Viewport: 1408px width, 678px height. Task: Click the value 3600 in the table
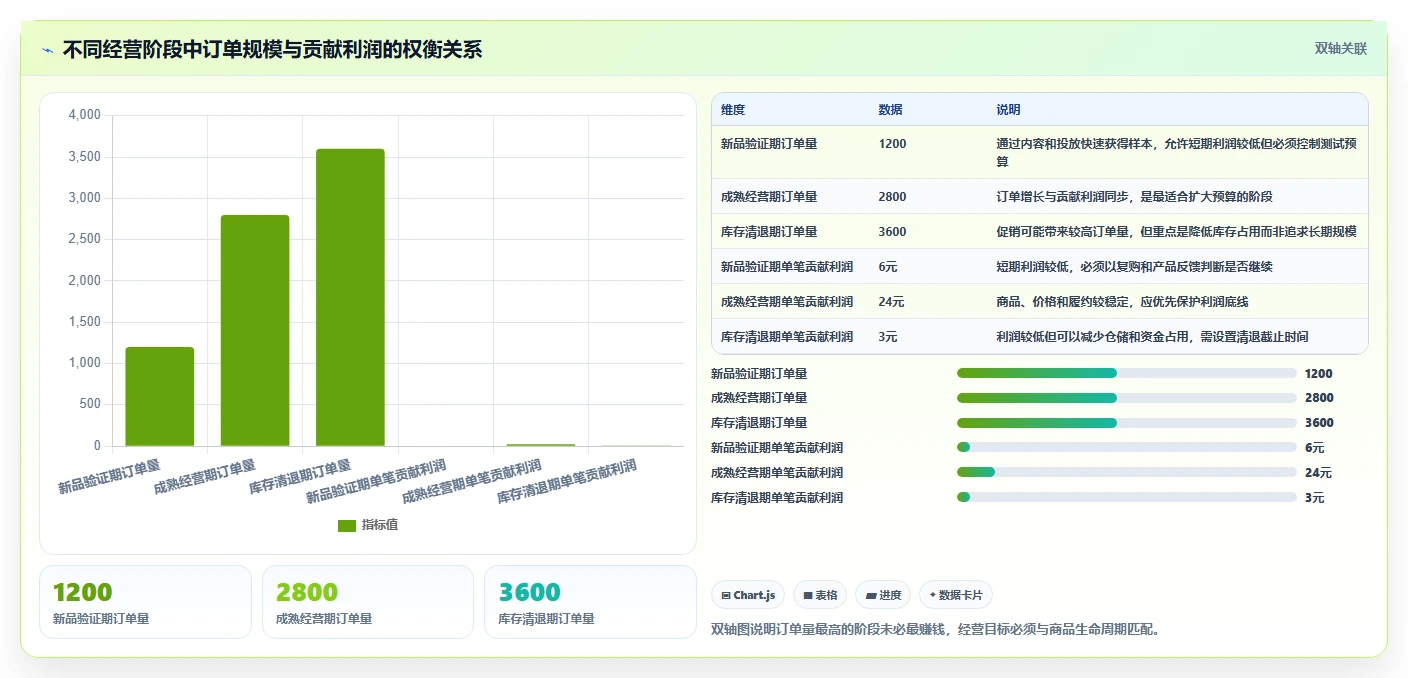click(x=893, y=232)
